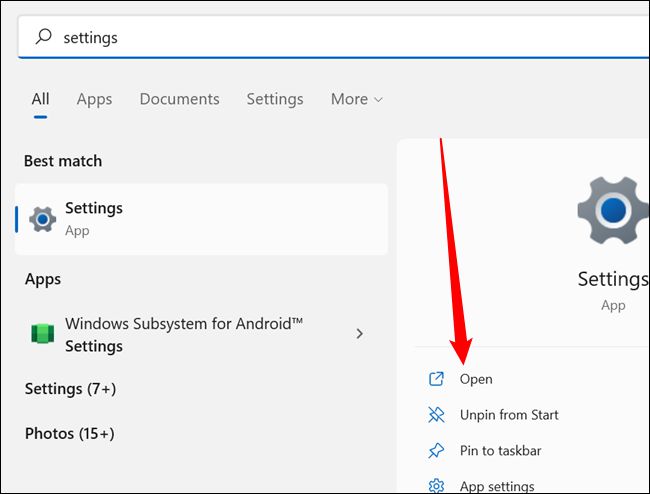Click the large Settings gear icon in preview
This screenshot has height=494, width=650.
612,210
